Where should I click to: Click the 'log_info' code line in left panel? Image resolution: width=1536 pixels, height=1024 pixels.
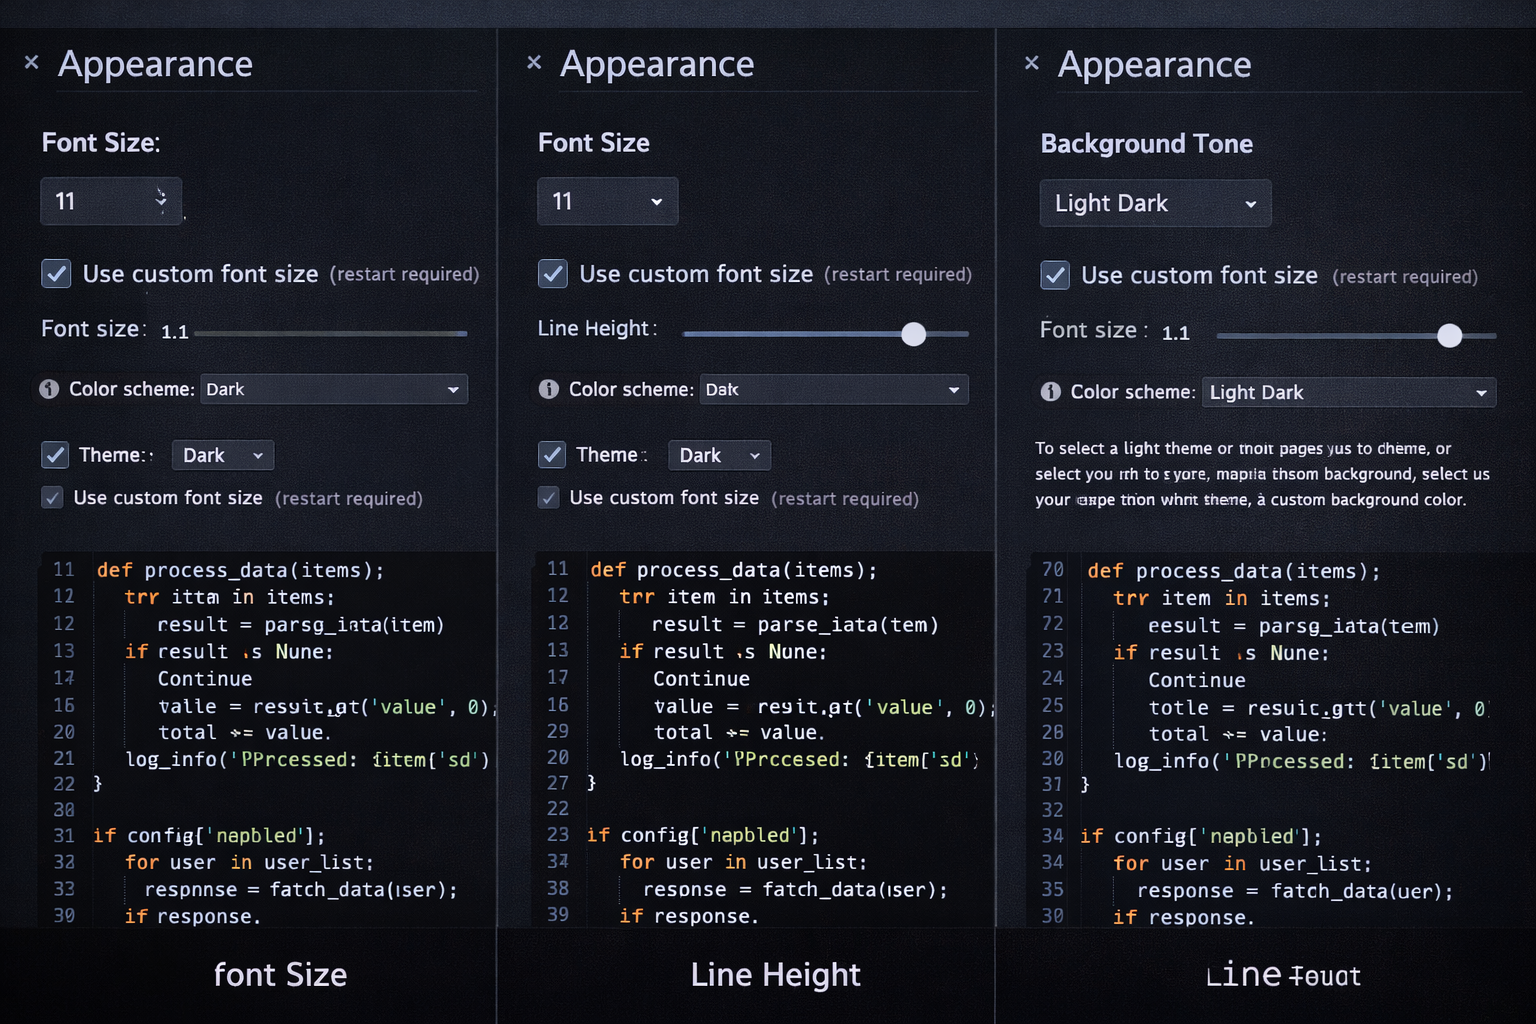pyautogui.click(x=307, y=759)
